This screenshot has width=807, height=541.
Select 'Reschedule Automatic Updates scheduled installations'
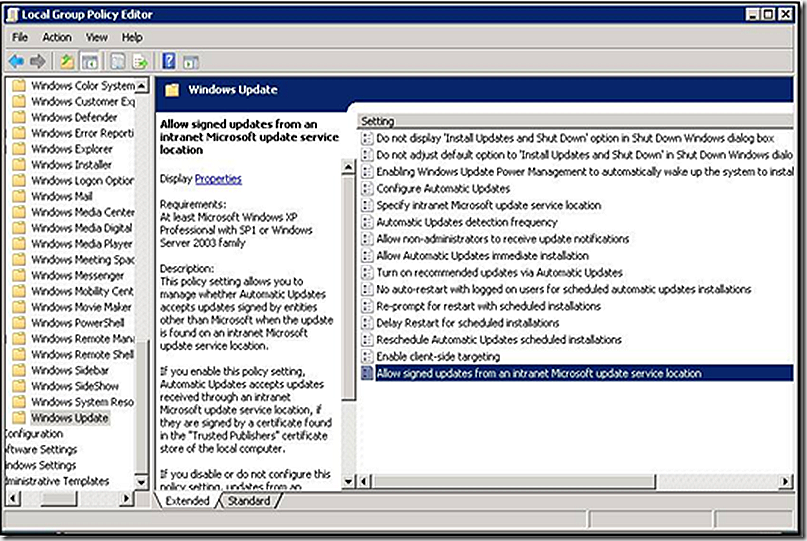pos(499,340)
